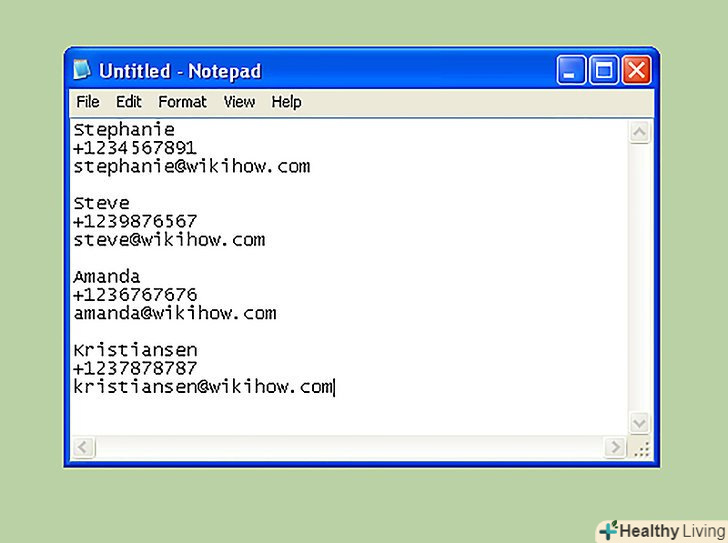
Task: Click the name line 'Amanda'
Action: pos(107,277)
